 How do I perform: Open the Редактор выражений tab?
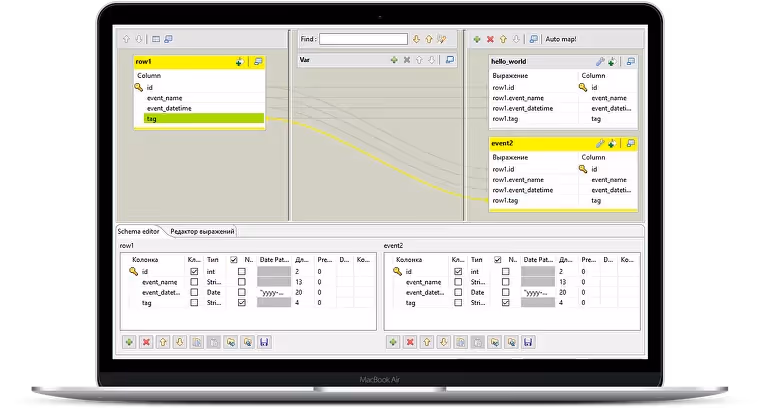202,231
